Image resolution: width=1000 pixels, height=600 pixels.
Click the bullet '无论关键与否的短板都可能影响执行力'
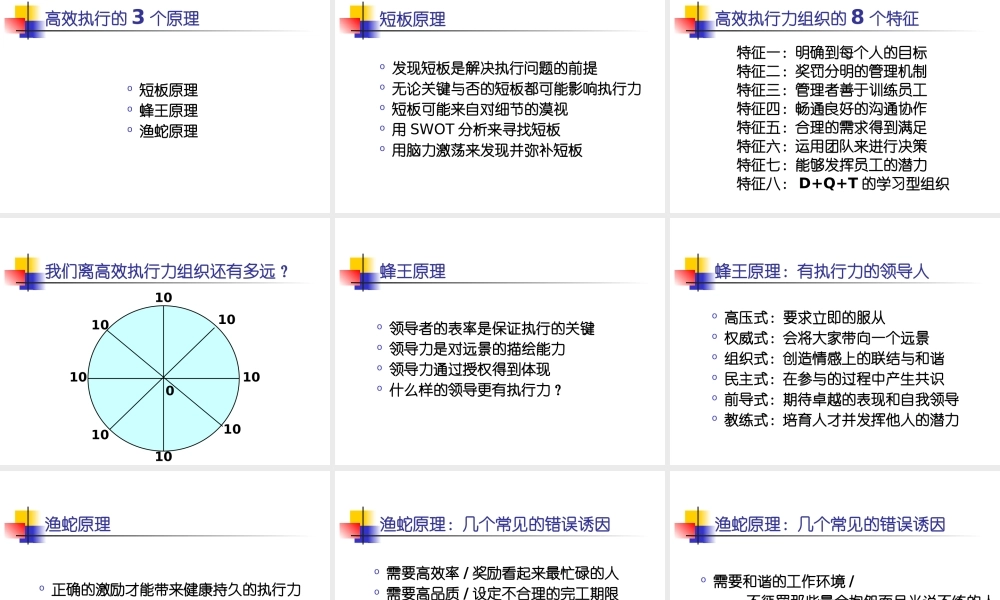[x=517, y=89]
